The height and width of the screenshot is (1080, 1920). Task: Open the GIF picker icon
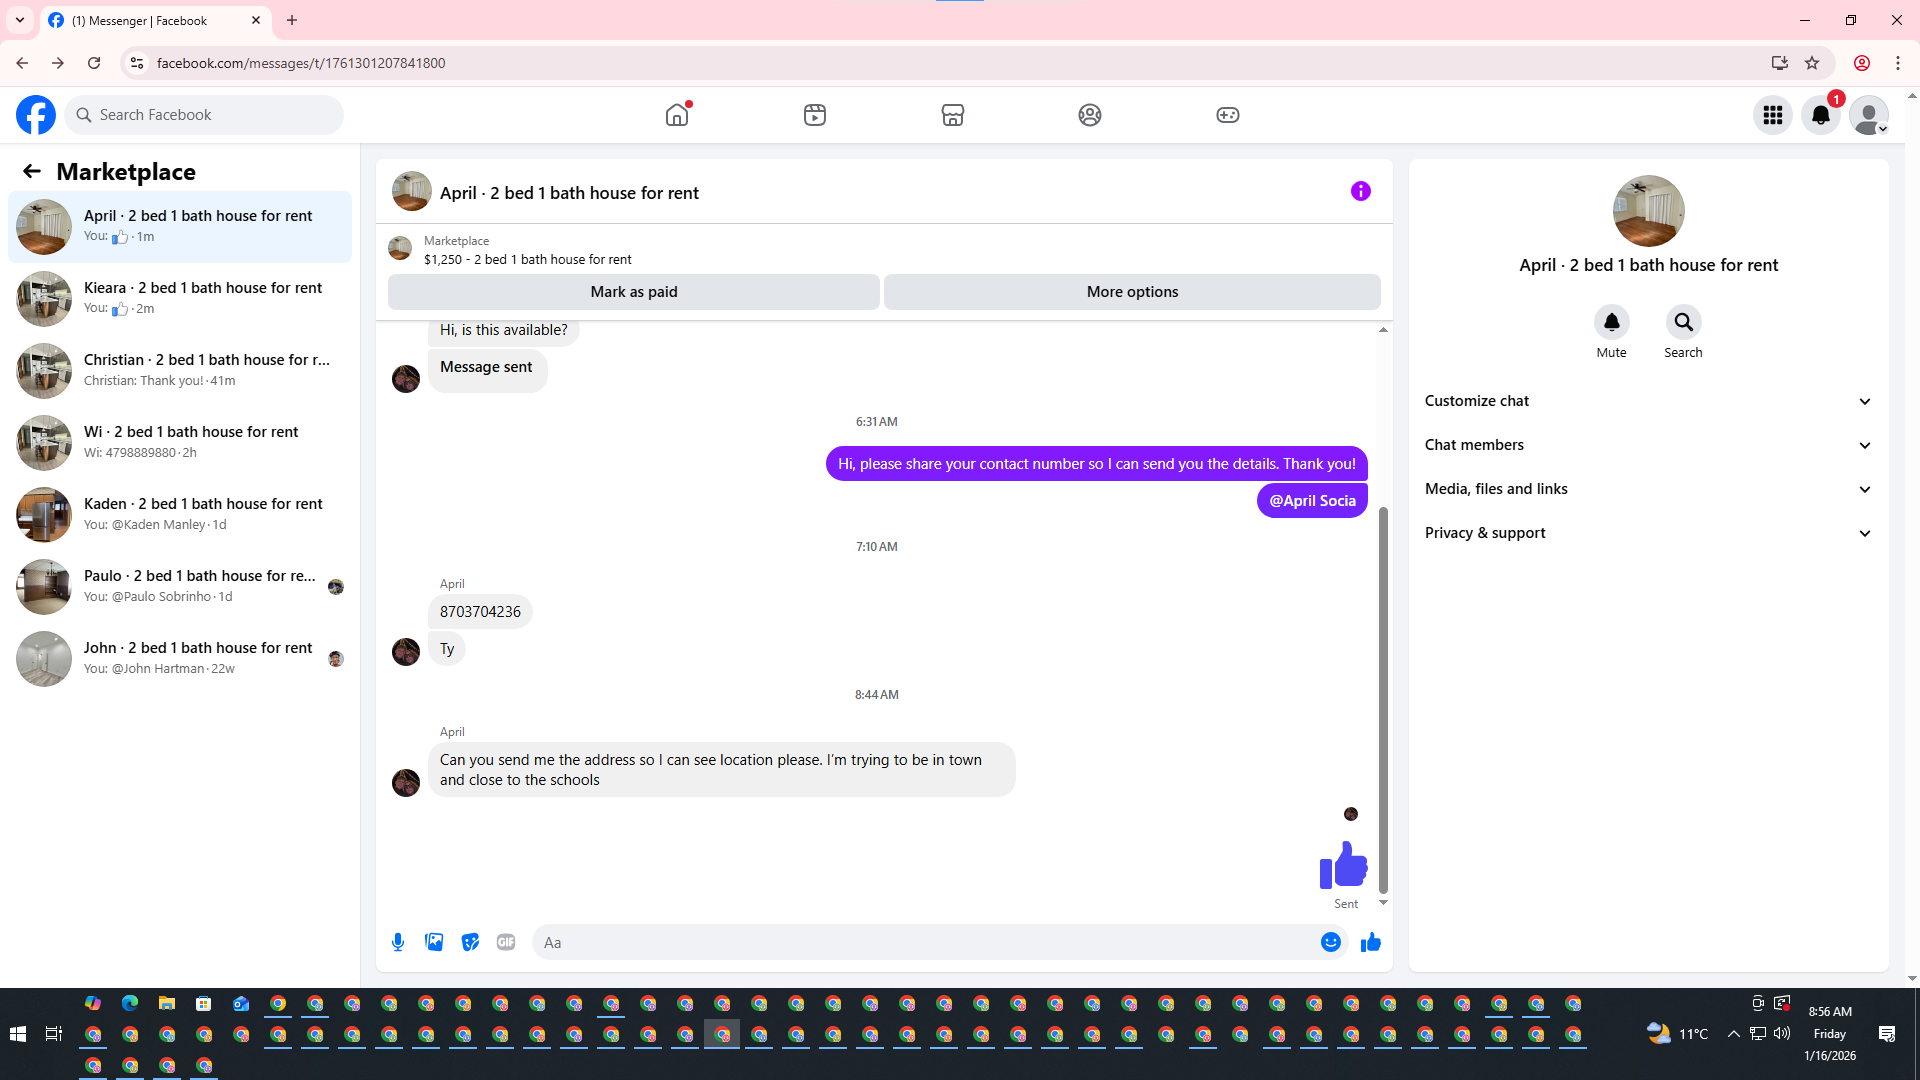point(506,942)
